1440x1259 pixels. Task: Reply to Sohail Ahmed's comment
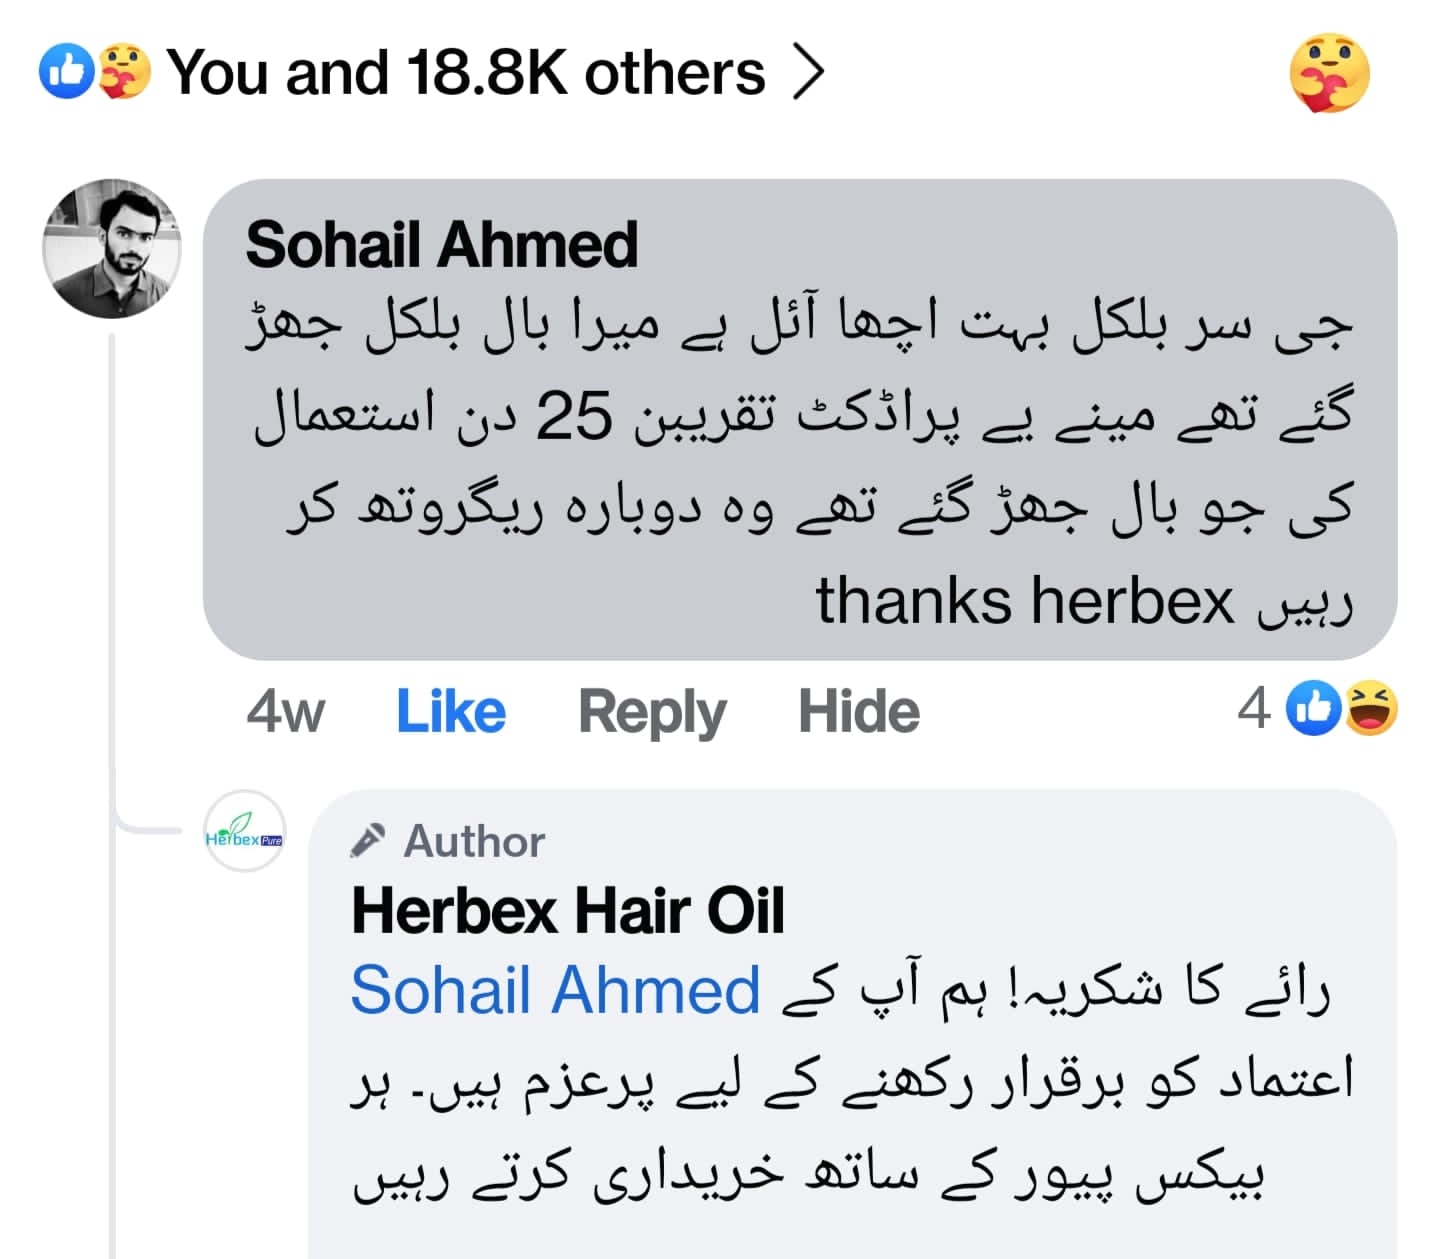coord(652,712)
